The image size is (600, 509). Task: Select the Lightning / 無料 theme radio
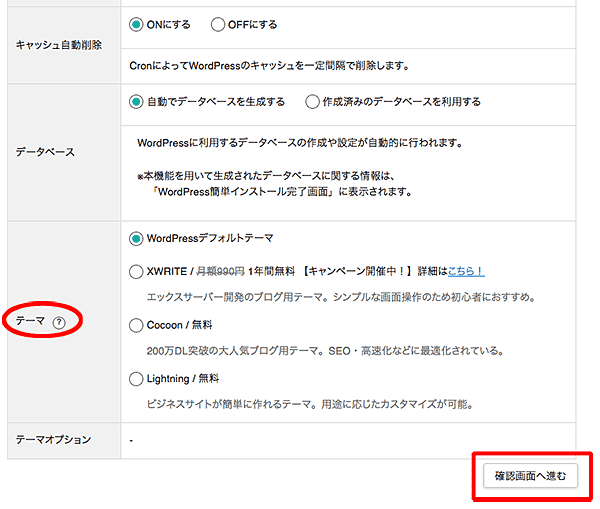click(x=136, y=379)
